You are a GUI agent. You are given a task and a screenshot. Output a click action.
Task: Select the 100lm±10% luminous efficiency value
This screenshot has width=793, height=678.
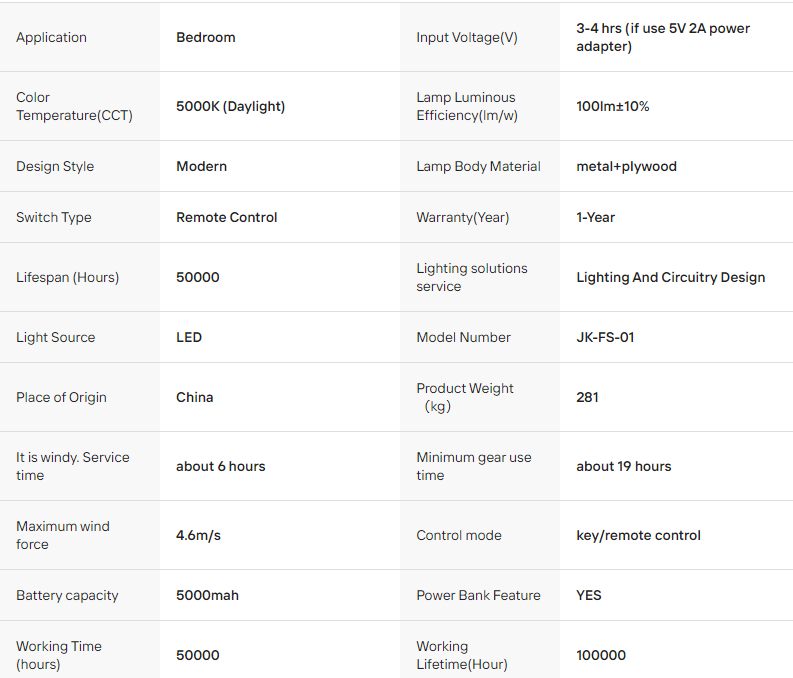[612, 106]
